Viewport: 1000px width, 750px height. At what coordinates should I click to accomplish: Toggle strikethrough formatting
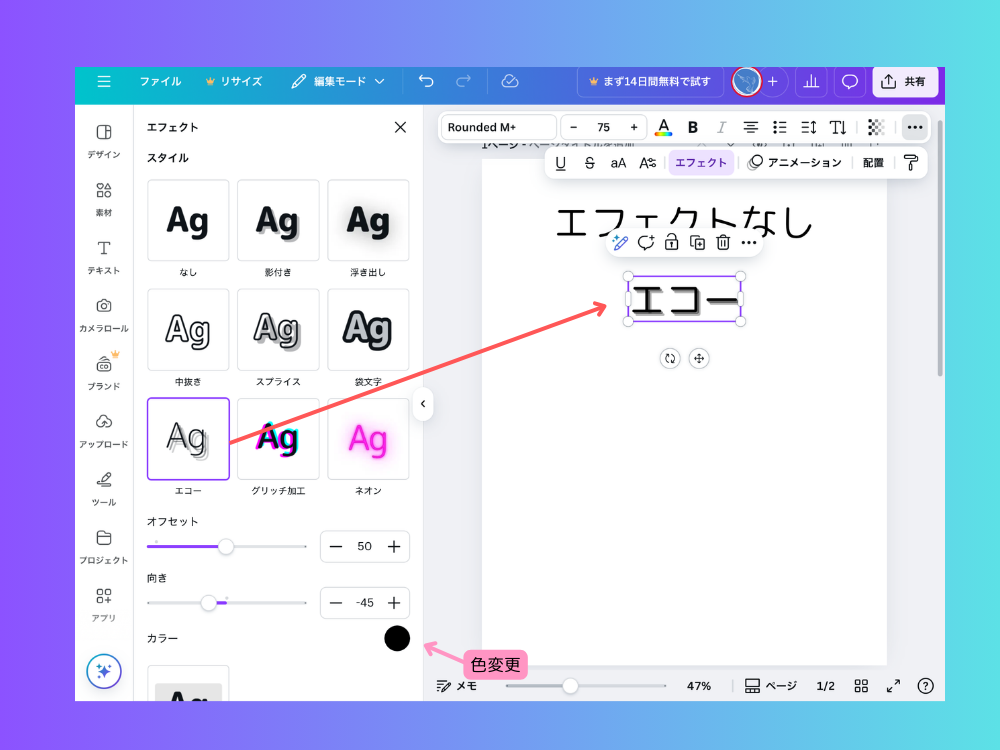591,162
